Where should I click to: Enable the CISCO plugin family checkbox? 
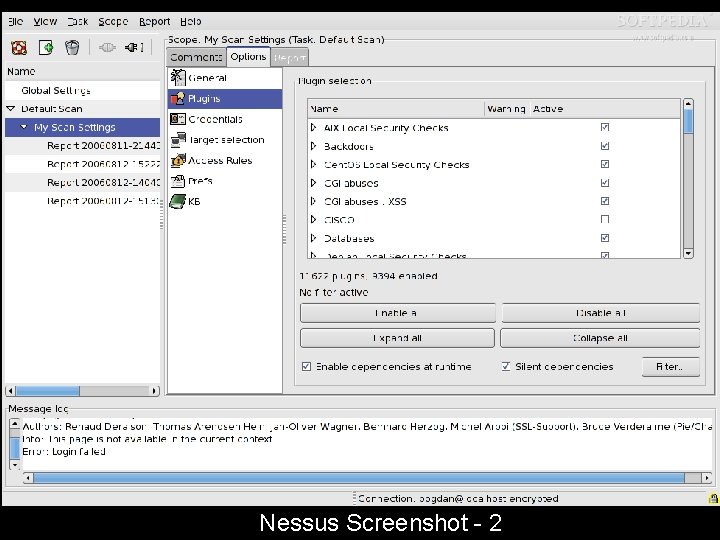point(605,219)
